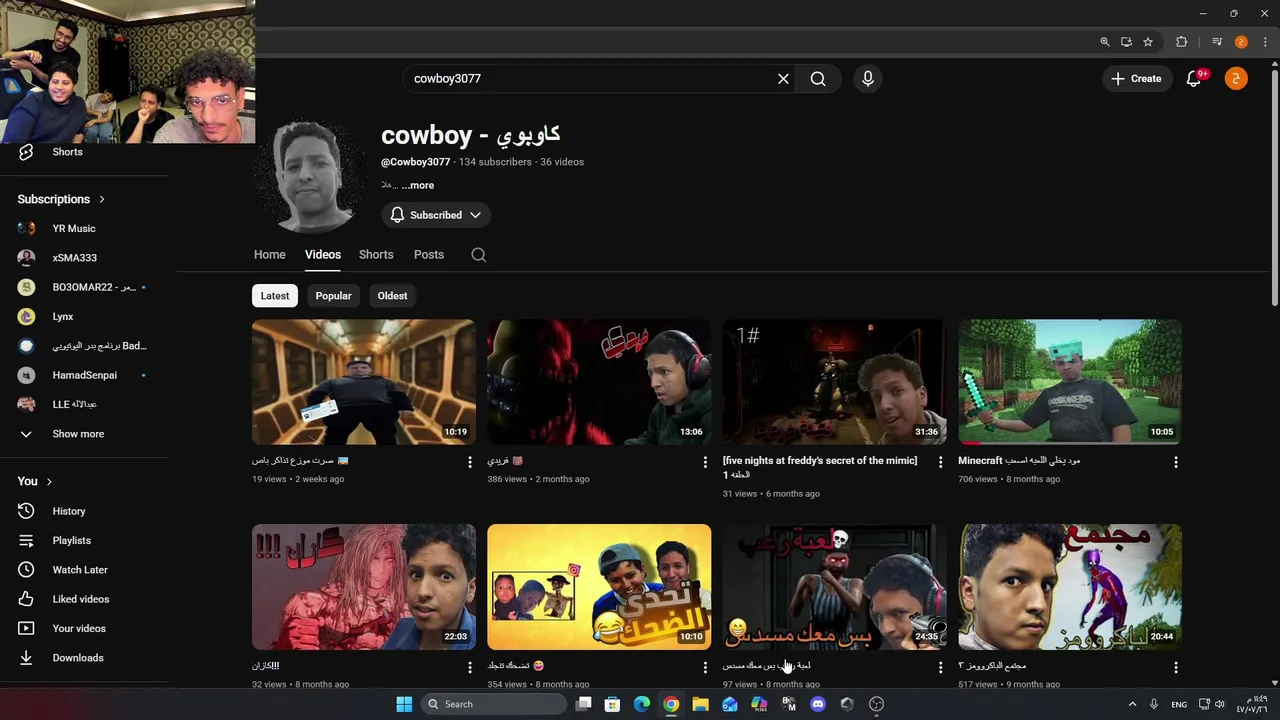Select the channel Videos tab
This screenshot has width=1280, height=720.
click(x=322, y=255)
